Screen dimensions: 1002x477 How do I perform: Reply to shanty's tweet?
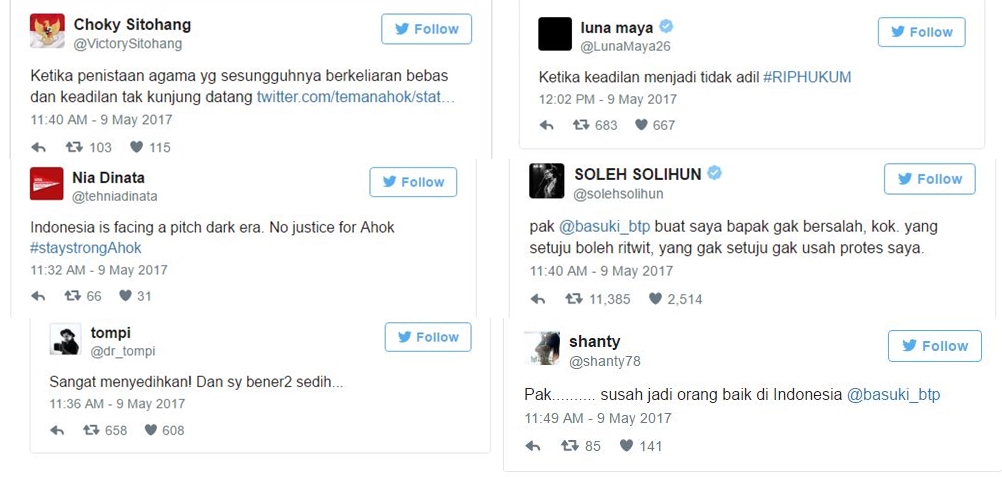533,446
